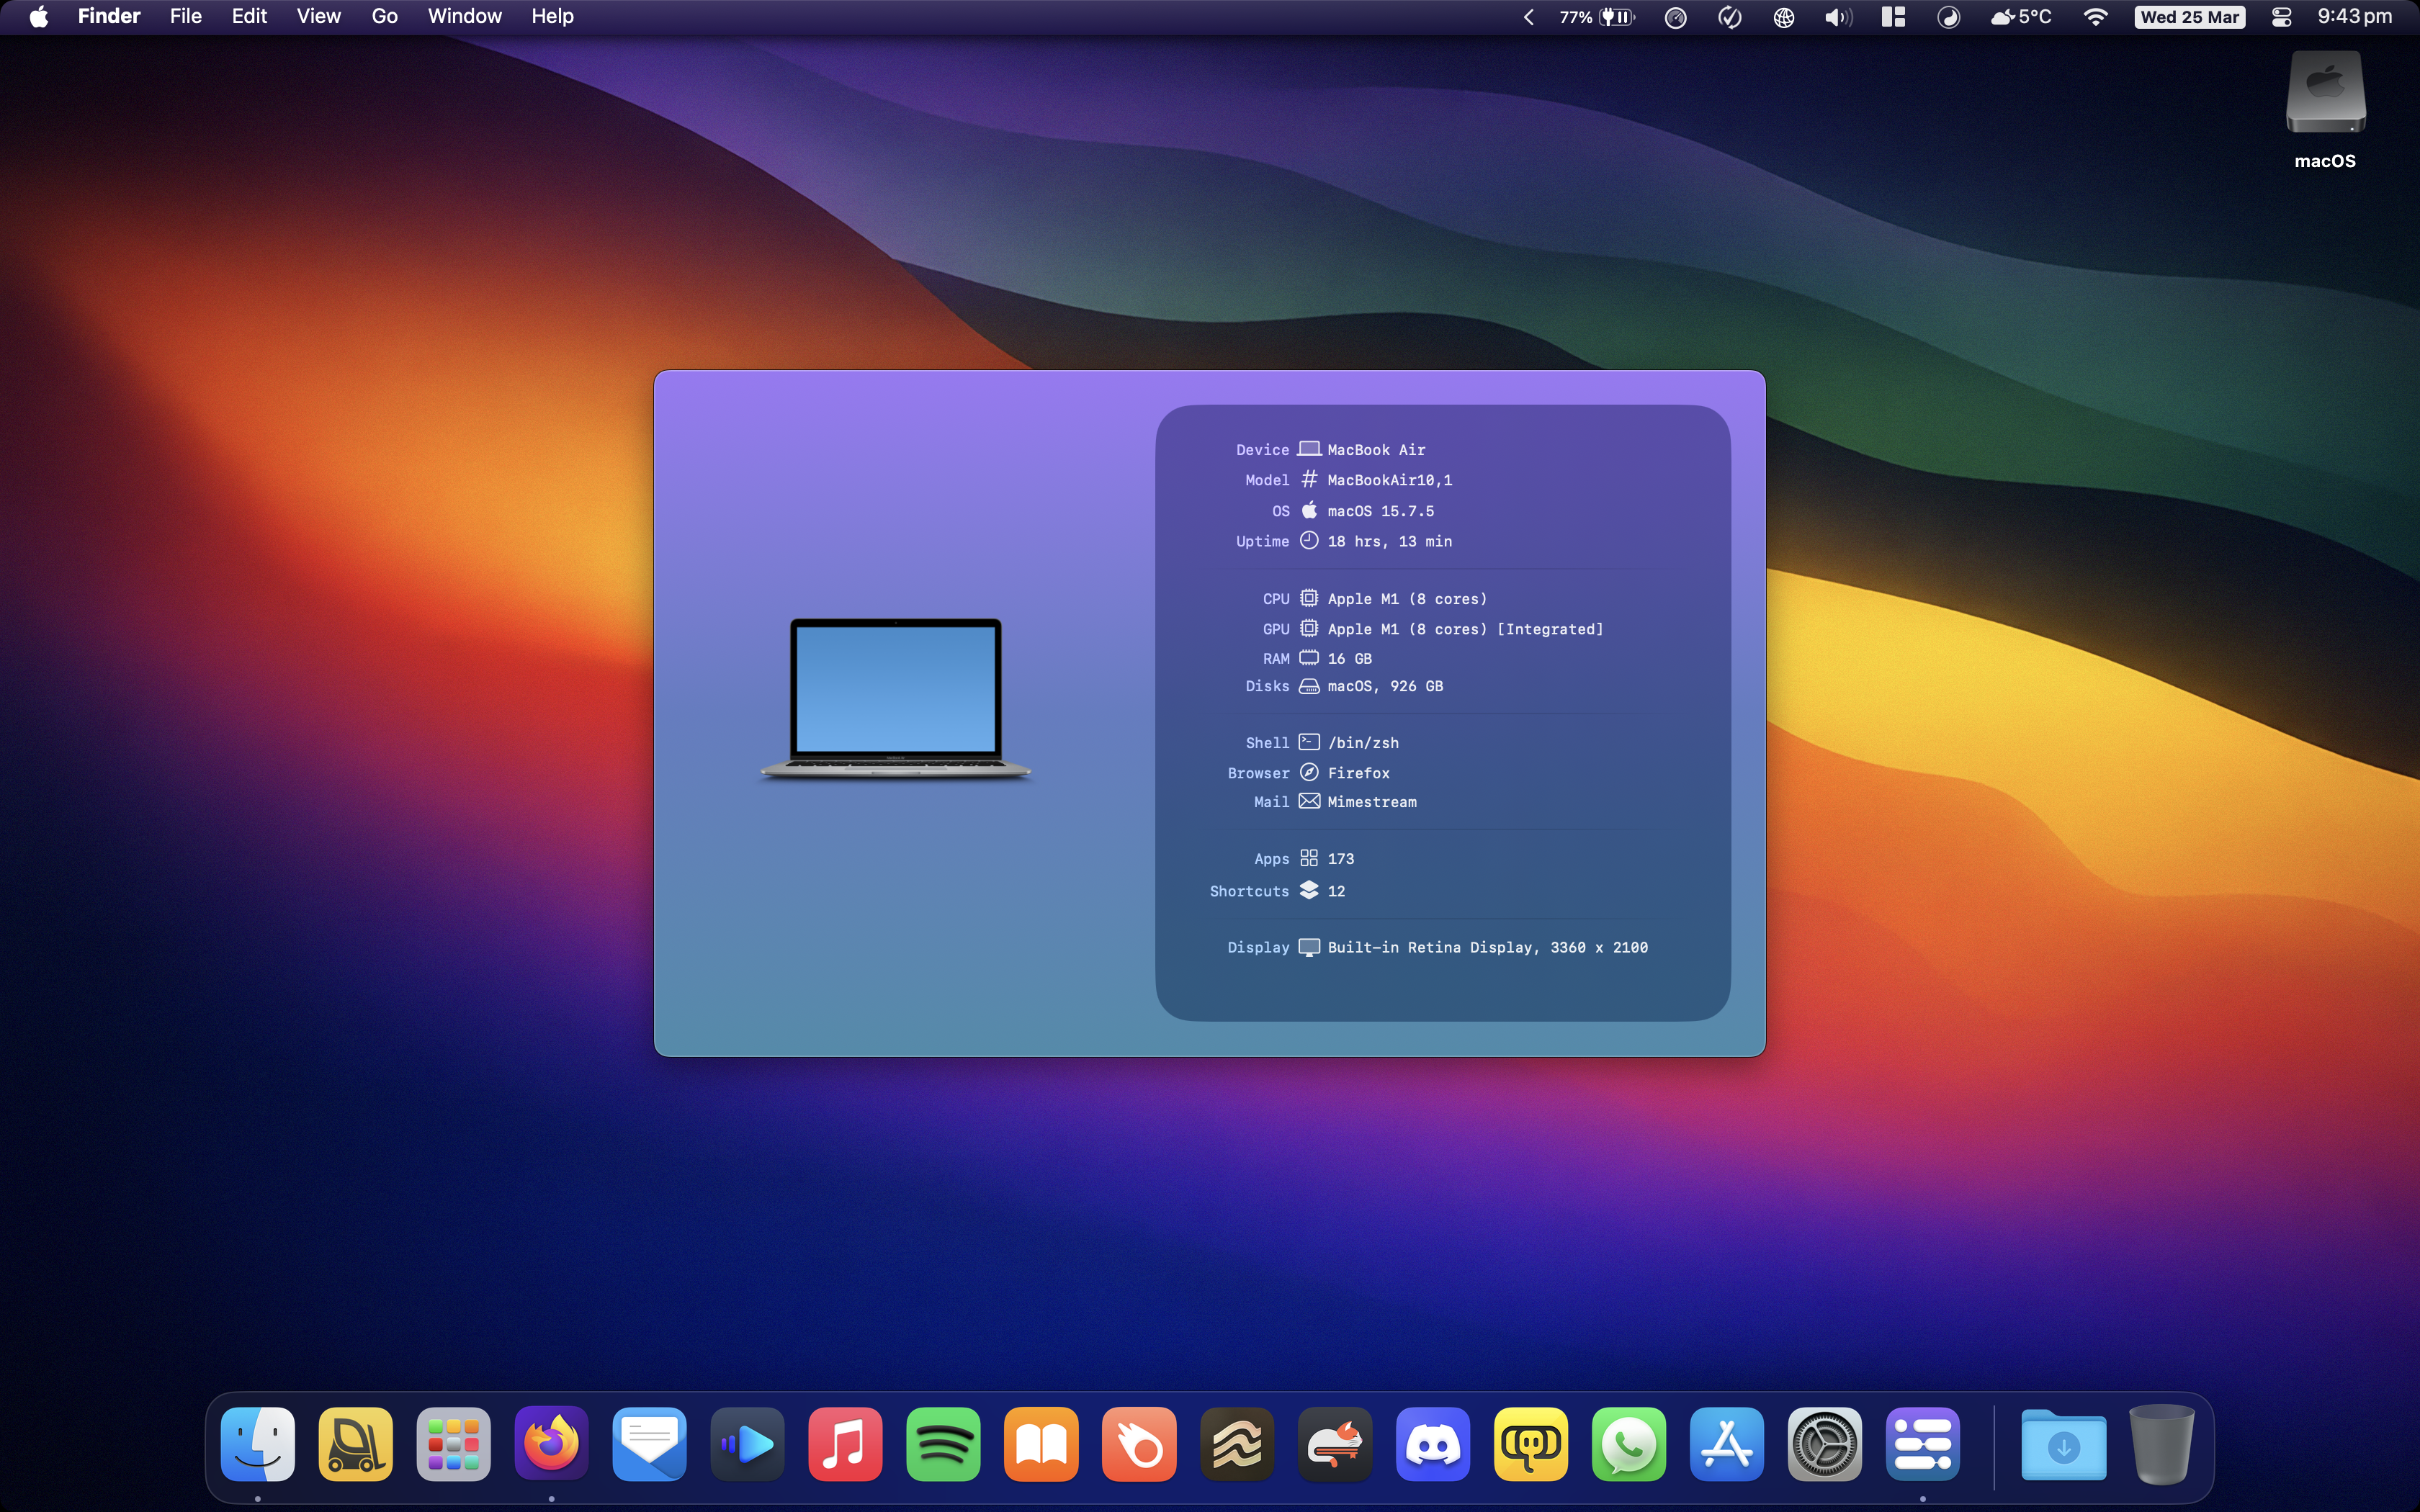Screen dimensions: 2420x1512
Task: Click the Shortcuts count 12
Action: [1336, 891]
